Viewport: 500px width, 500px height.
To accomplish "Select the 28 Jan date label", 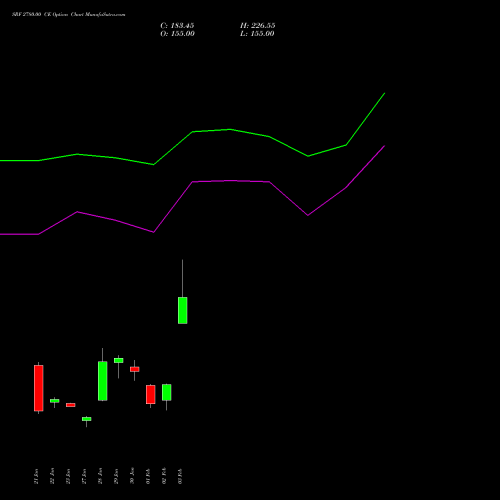I will tap(100, 476).
